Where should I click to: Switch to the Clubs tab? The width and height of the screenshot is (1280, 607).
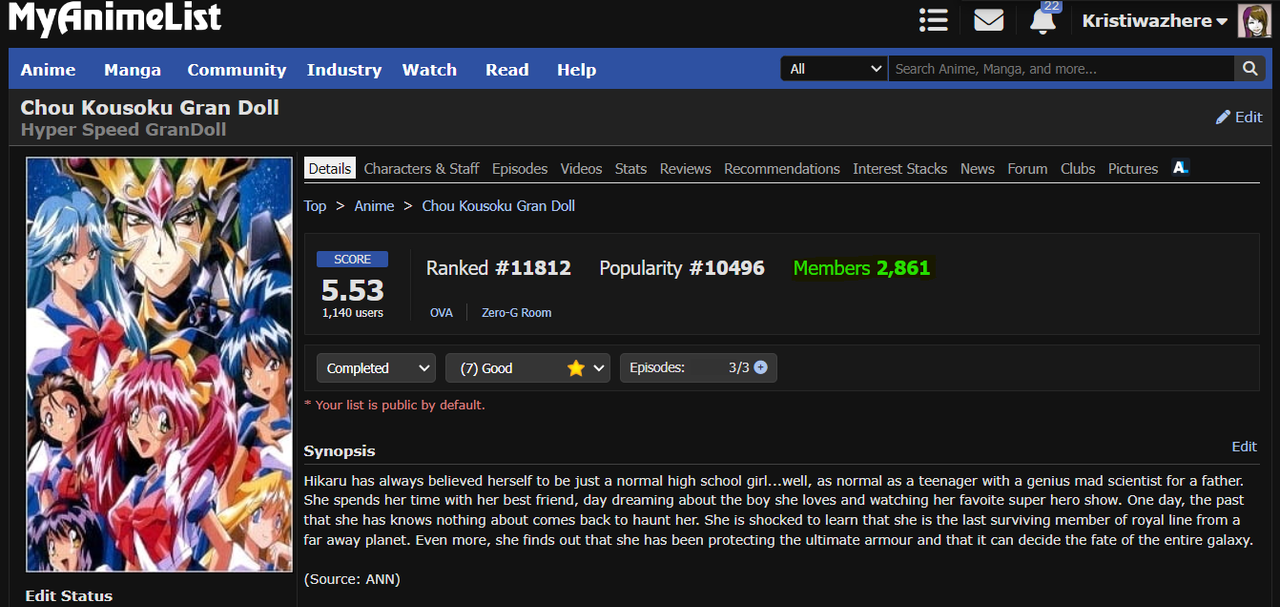(1078, 168)
